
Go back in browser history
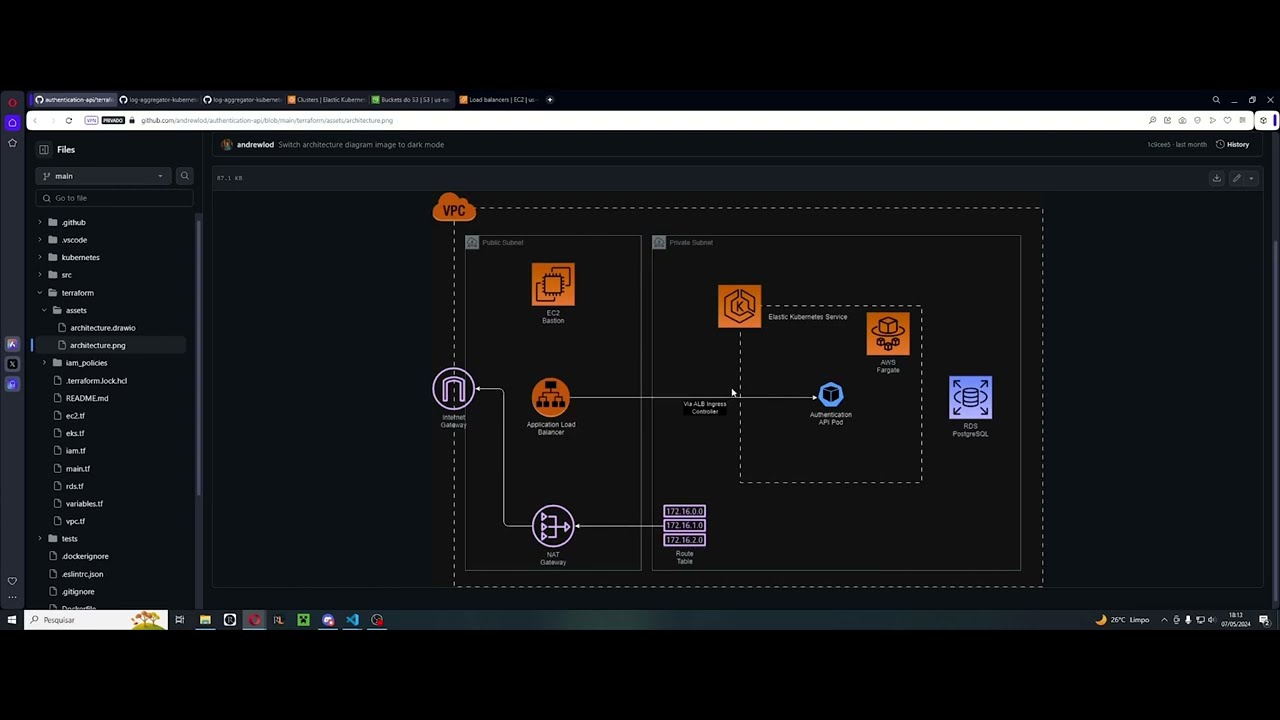coord(35,120)
